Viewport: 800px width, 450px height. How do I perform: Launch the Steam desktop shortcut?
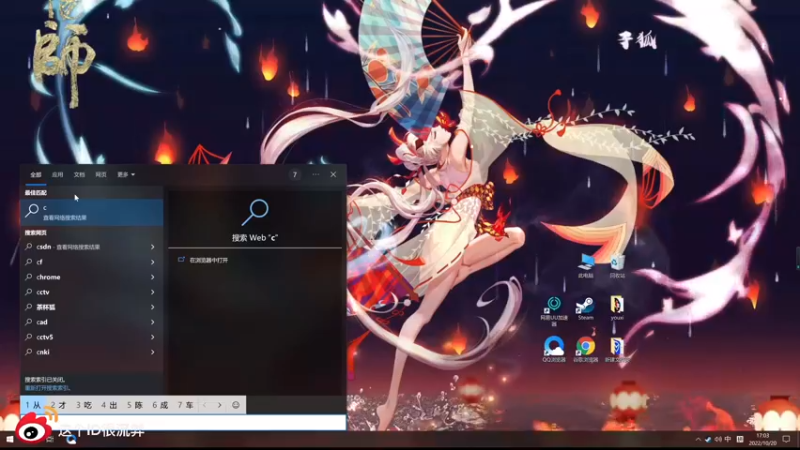tap(585, 308)
